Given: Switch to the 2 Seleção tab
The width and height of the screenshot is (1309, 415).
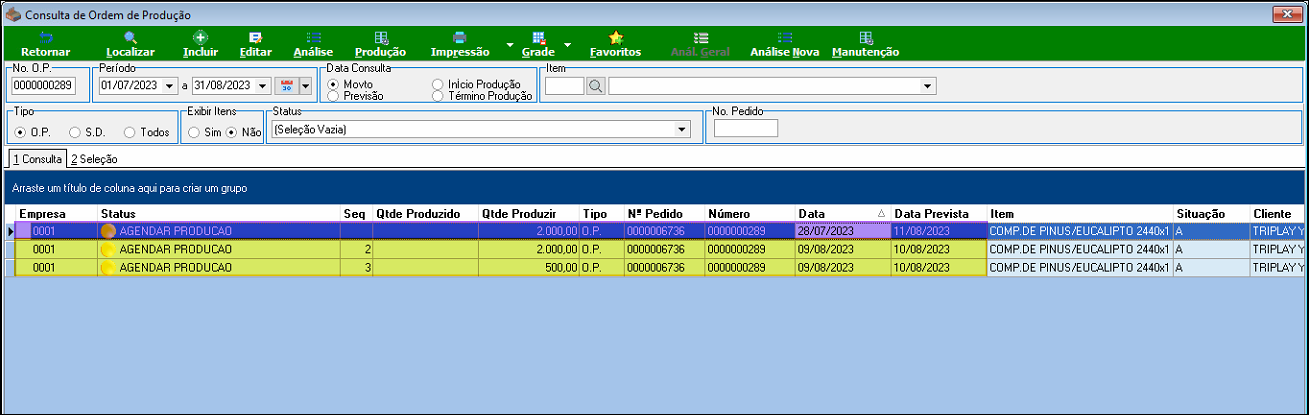Looking at the screenshot, I should (x=93, y=159).
